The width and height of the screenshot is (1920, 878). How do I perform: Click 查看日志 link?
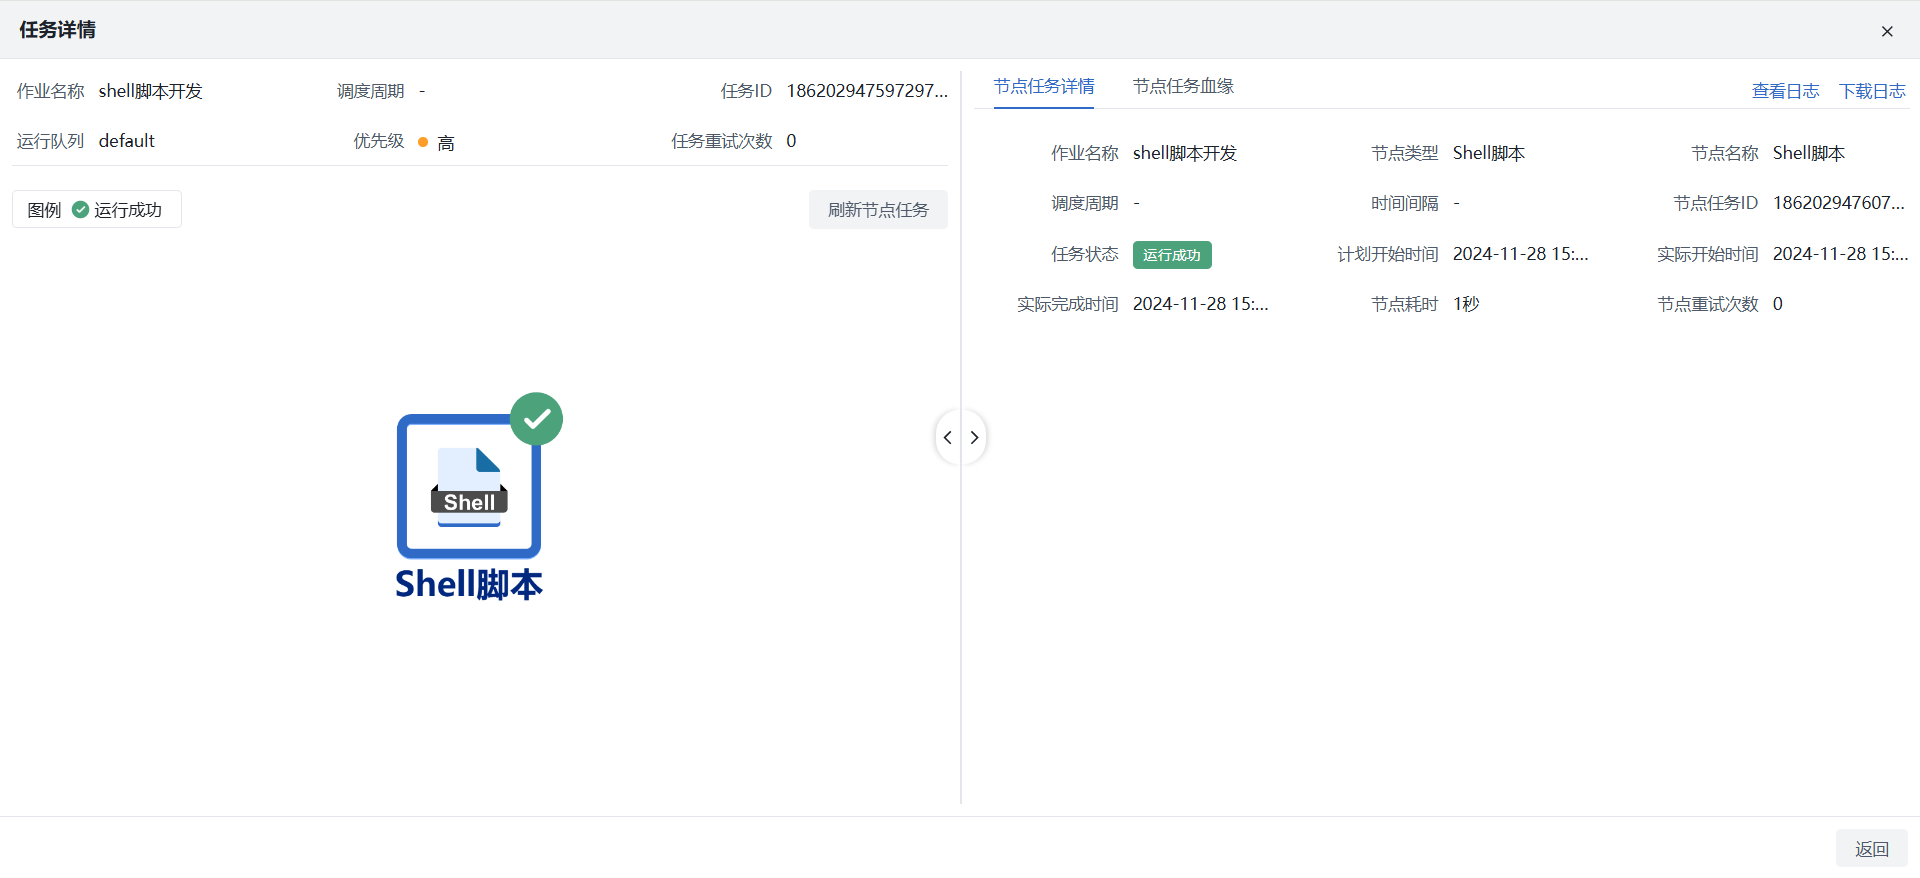(1785, 91)
